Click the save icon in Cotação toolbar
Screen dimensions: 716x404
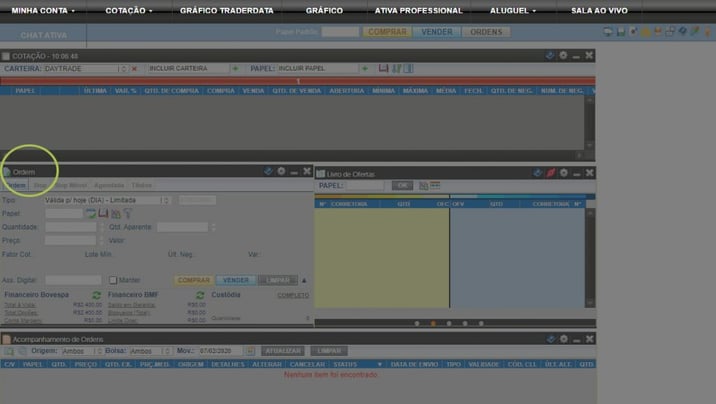[x=383, y=69]
